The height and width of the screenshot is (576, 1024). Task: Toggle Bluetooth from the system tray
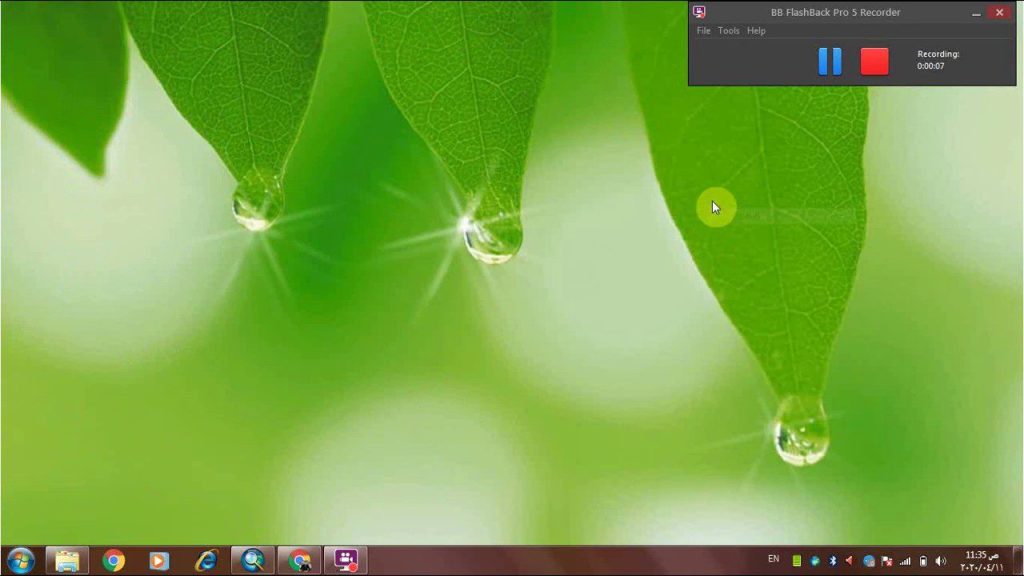click(x=832, y=560)
